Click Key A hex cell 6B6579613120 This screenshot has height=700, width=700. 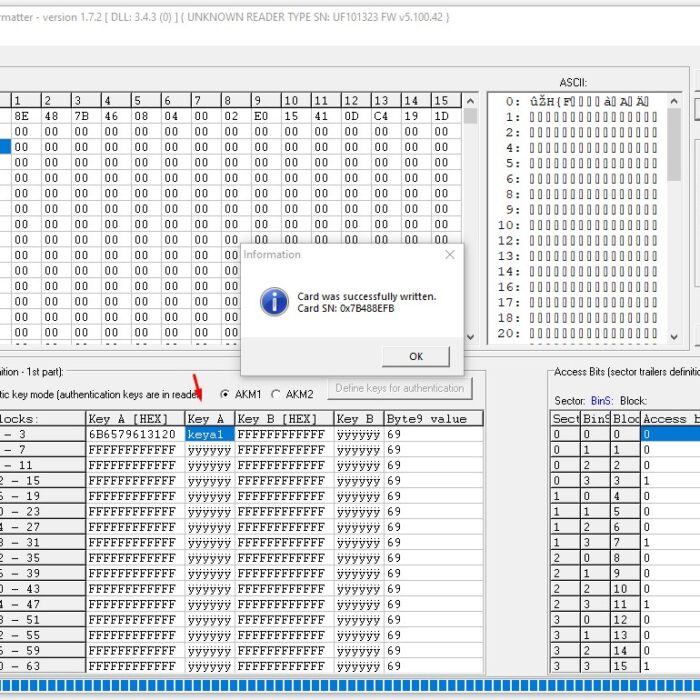[x=135, y=434]
